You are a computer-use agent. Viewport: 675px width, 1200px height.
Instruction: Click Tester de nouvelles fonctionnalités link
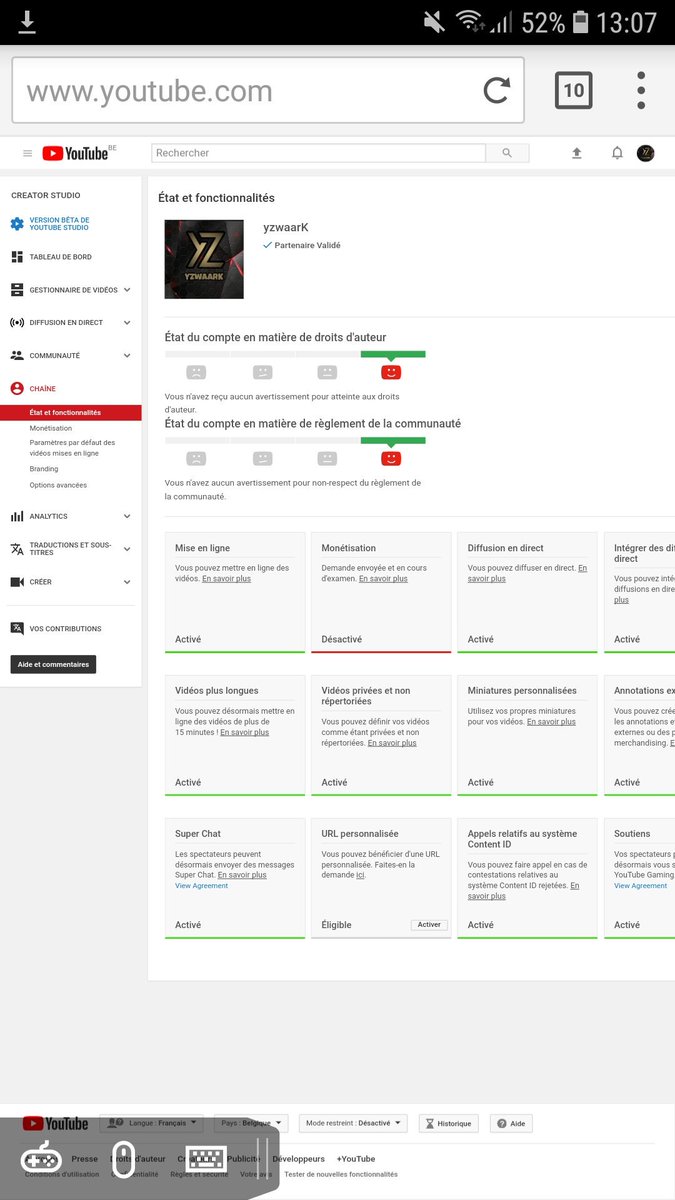tap(341, 1174)
